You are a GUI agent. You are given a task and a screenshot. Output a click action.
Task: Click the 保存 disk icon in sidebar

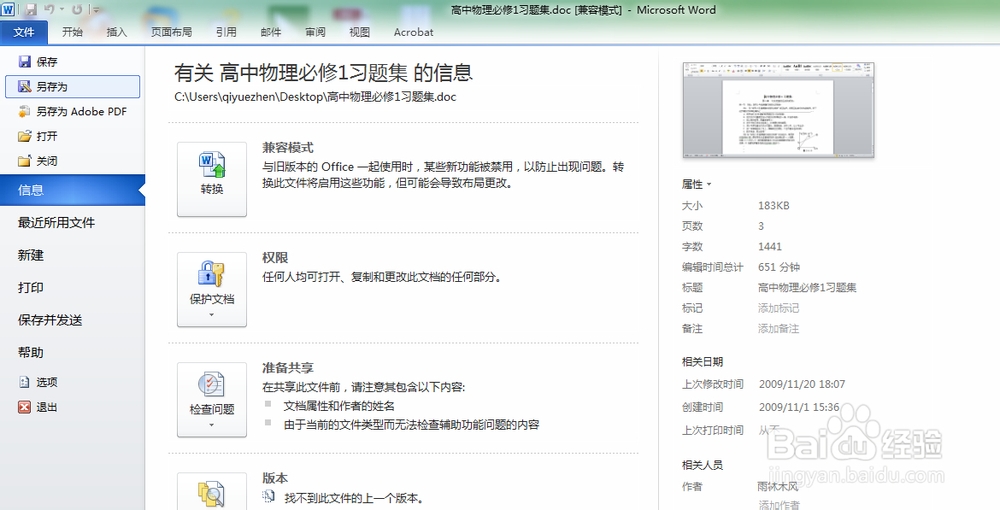(x=25, y=61)
